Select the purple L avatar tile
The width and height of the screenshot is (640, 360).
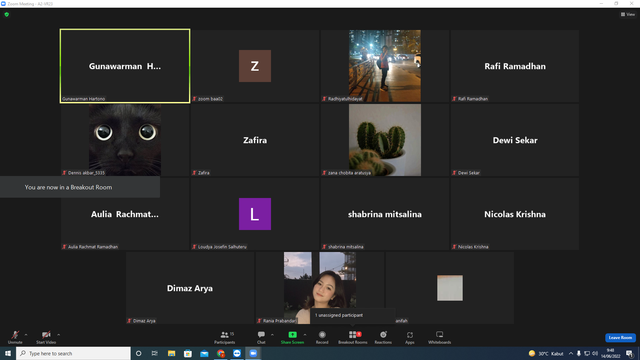(255, 214)
